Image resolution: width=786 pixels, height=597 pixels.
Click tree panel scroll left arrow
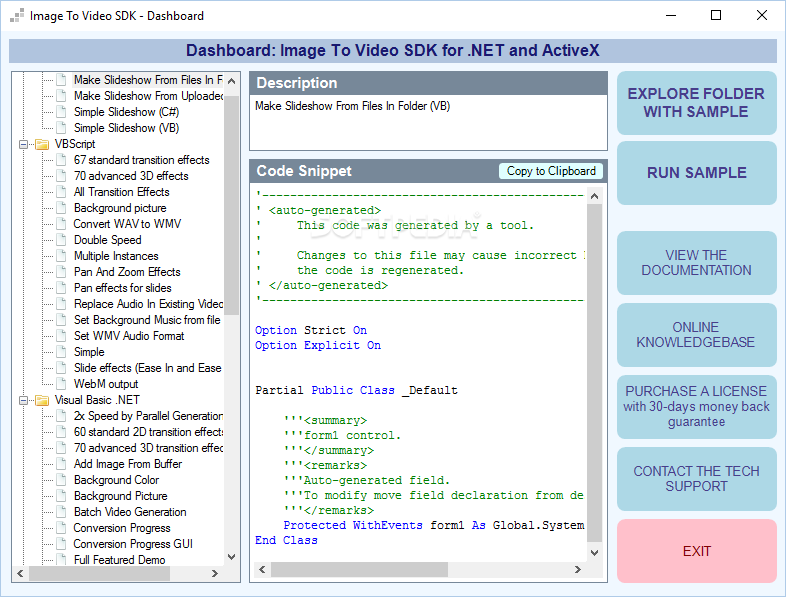(20, 573)
